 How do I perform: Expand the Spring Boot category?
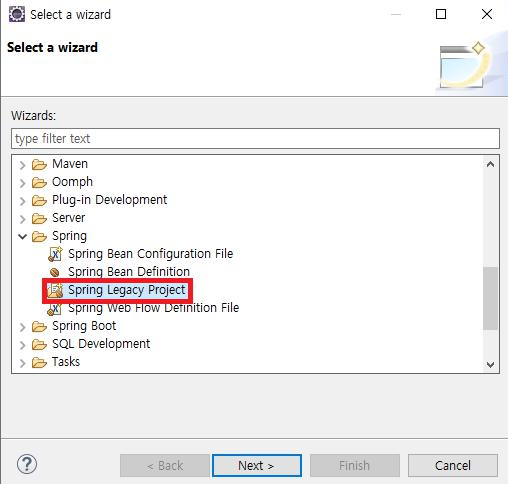(22, 327)
